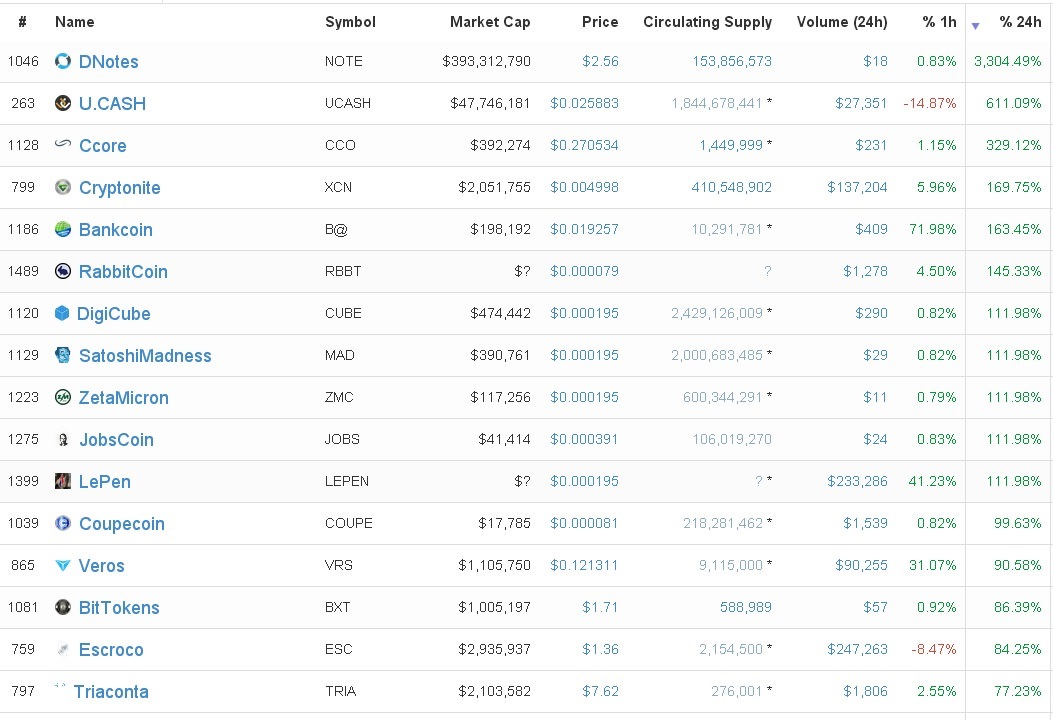Open the SatoshiMadness coin page link

pos(145,355)
